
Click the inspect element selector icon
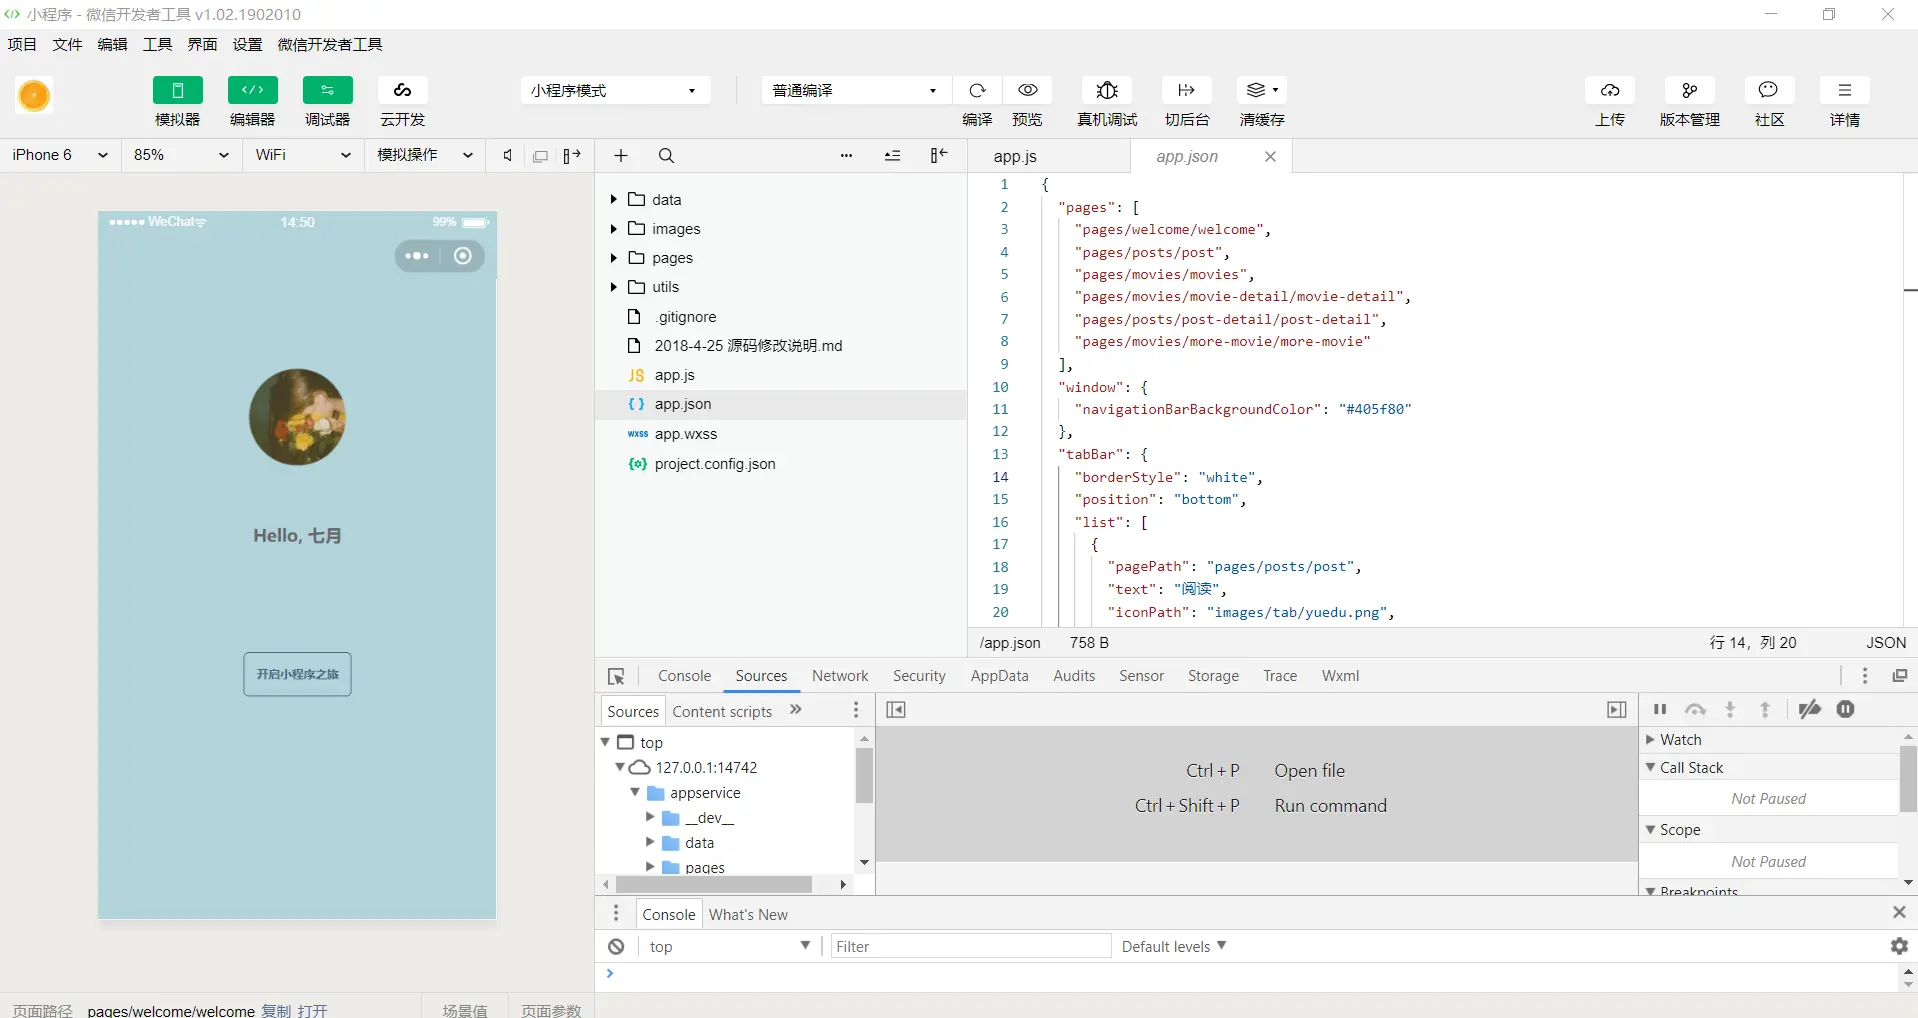(616, 676)
